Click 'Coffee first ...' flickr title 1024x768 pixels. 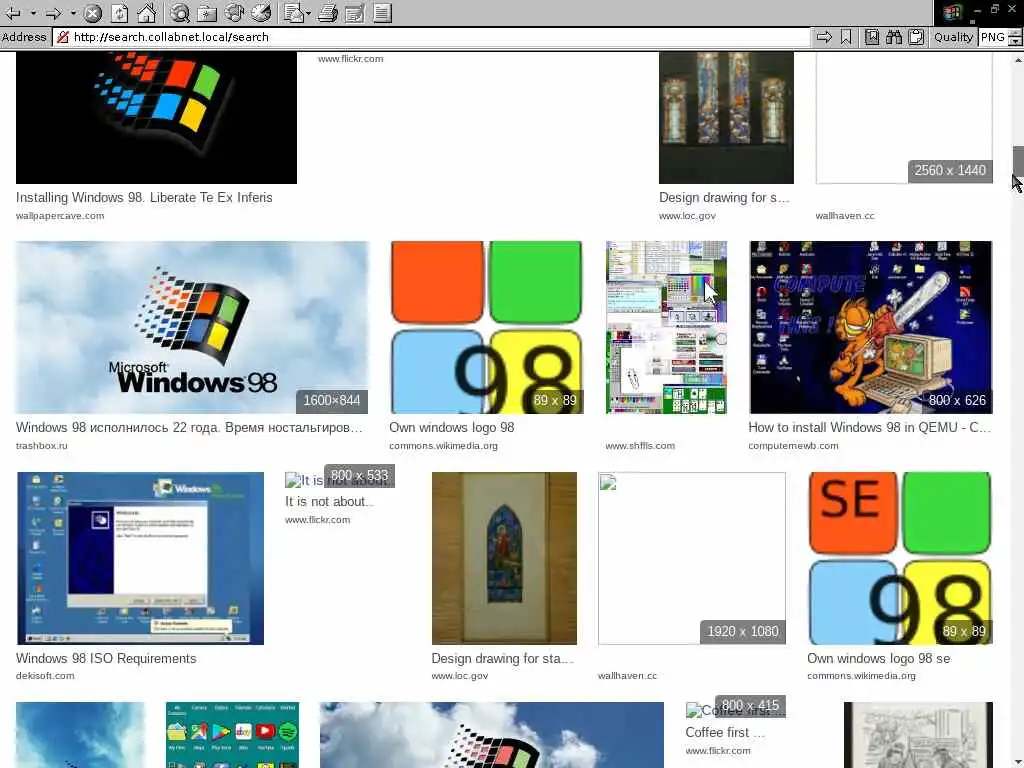pos(725,732)
